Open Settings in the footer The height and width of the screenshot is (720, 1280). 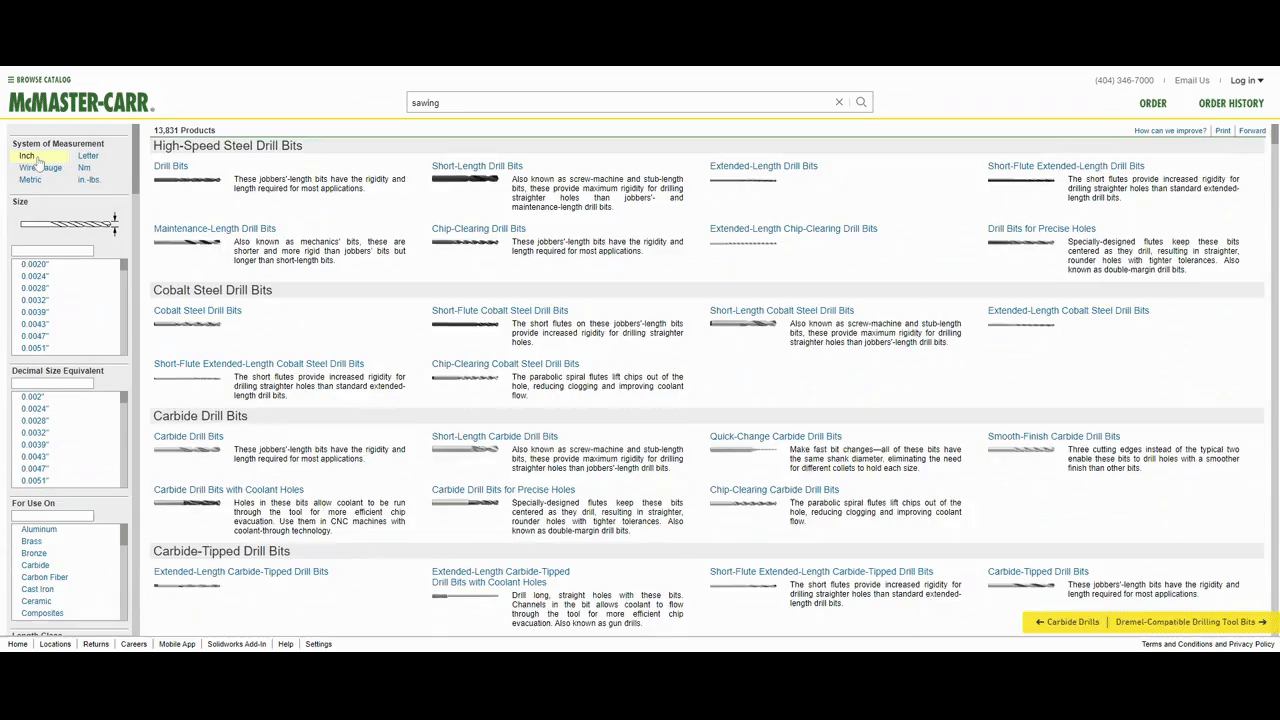319,644
